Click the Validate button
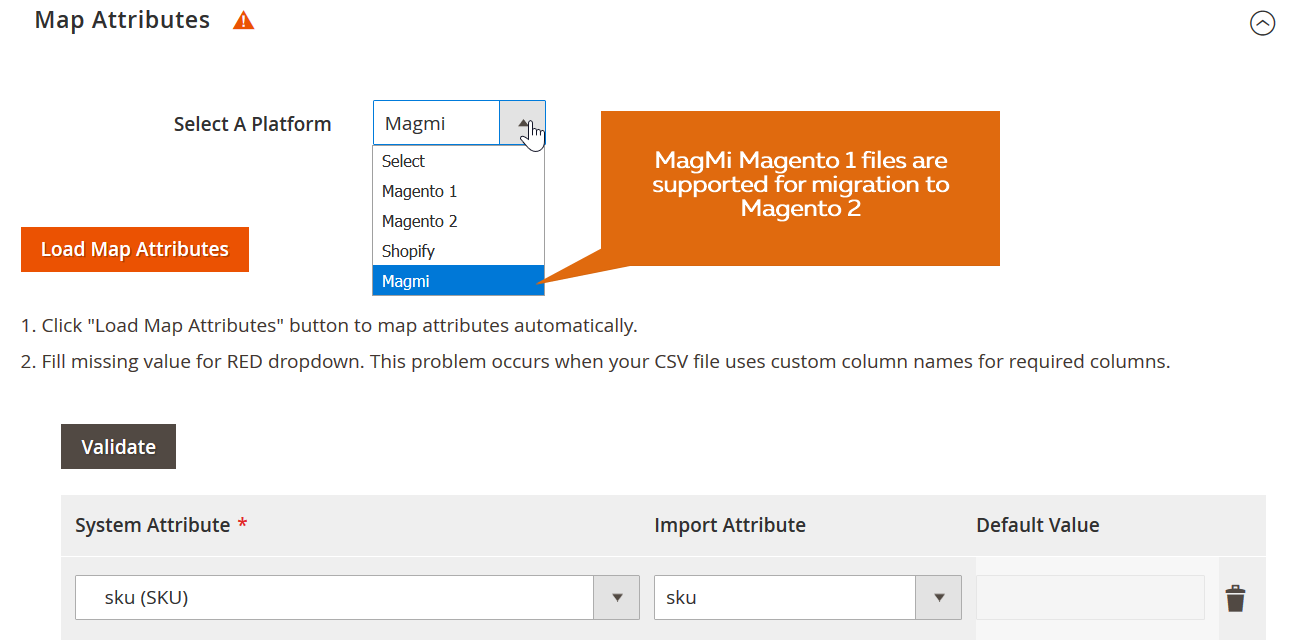Image resolution: width=1310 pixels, height=640 pixels. [x=118, y=447]
